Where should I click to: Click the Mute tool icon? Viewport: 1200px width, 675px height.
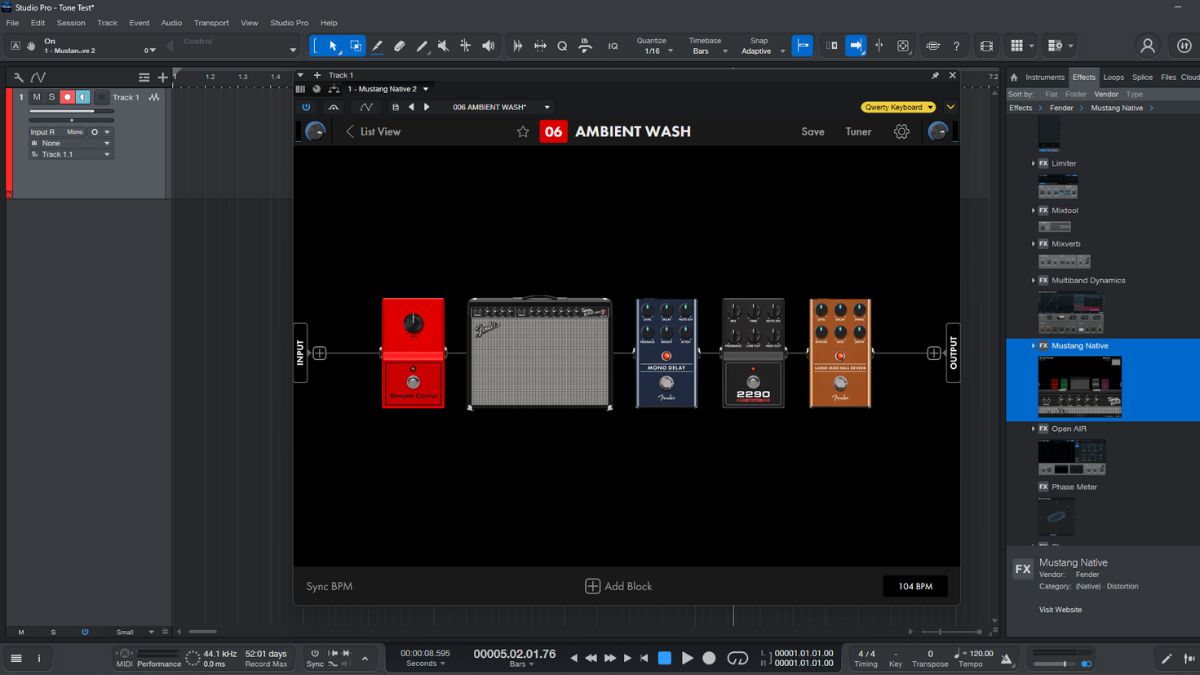tap(443, 46)
